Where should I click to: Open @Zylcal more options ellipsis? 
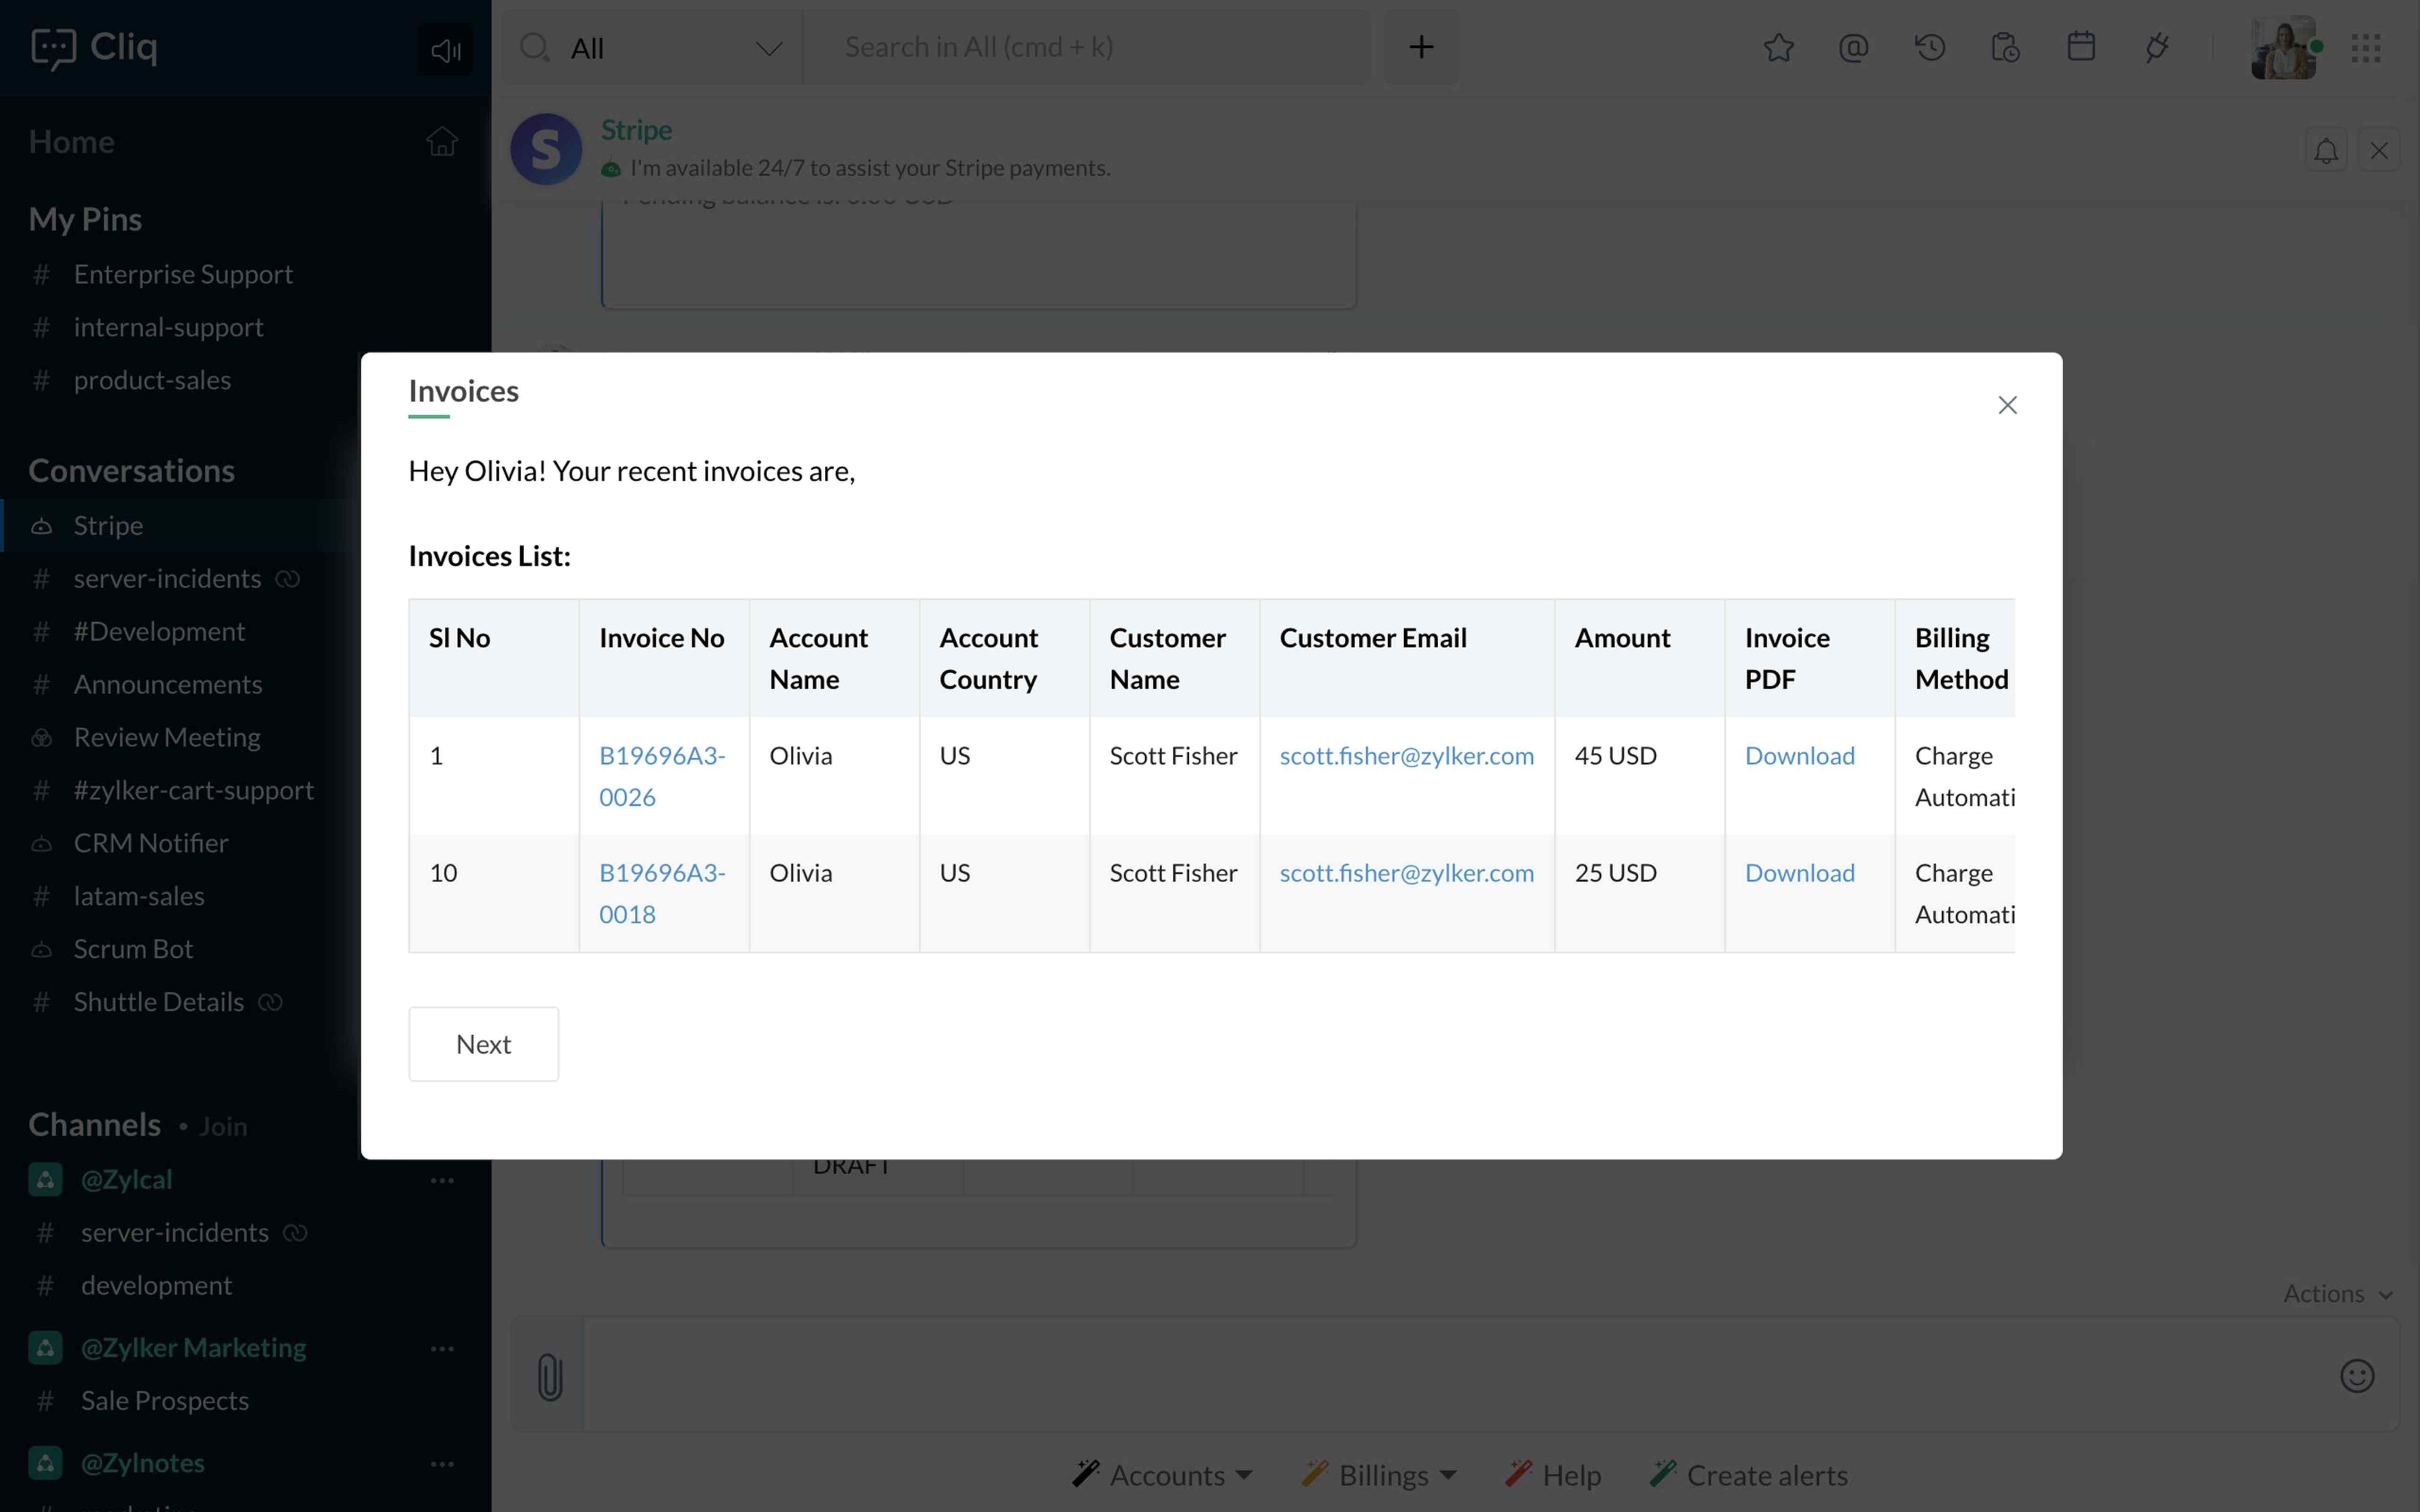(442, 1180)
